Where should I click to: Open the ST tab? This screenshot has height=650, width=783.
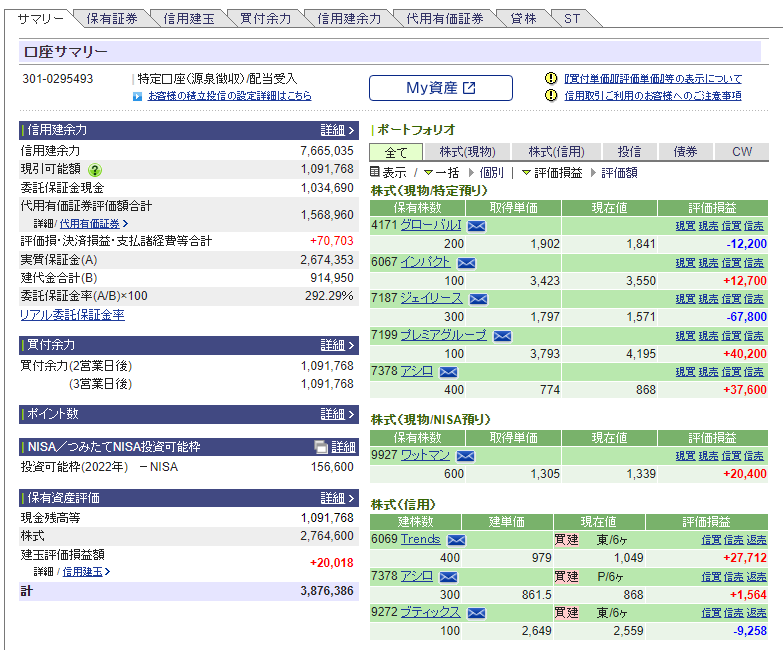point(572,19)
